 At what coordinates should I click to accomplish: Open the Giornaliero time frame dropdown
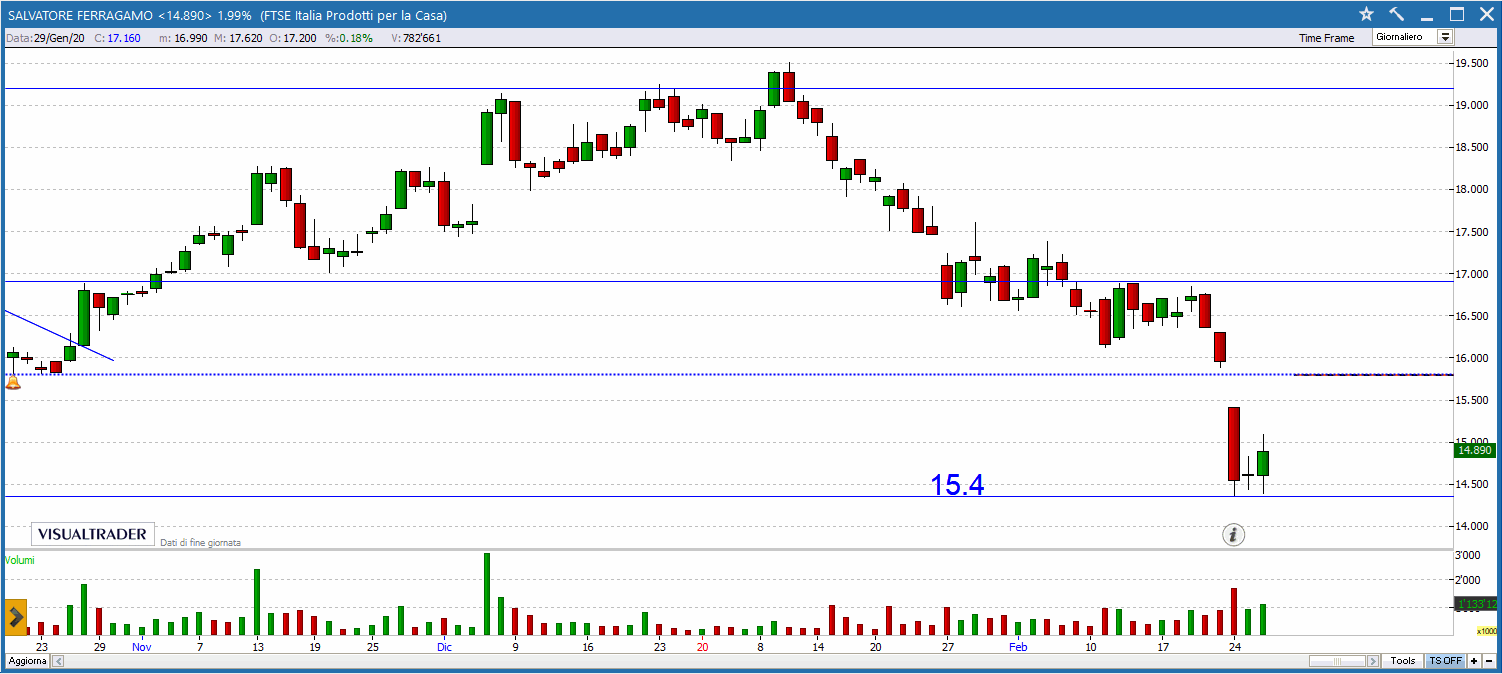tap(1412, 37)
